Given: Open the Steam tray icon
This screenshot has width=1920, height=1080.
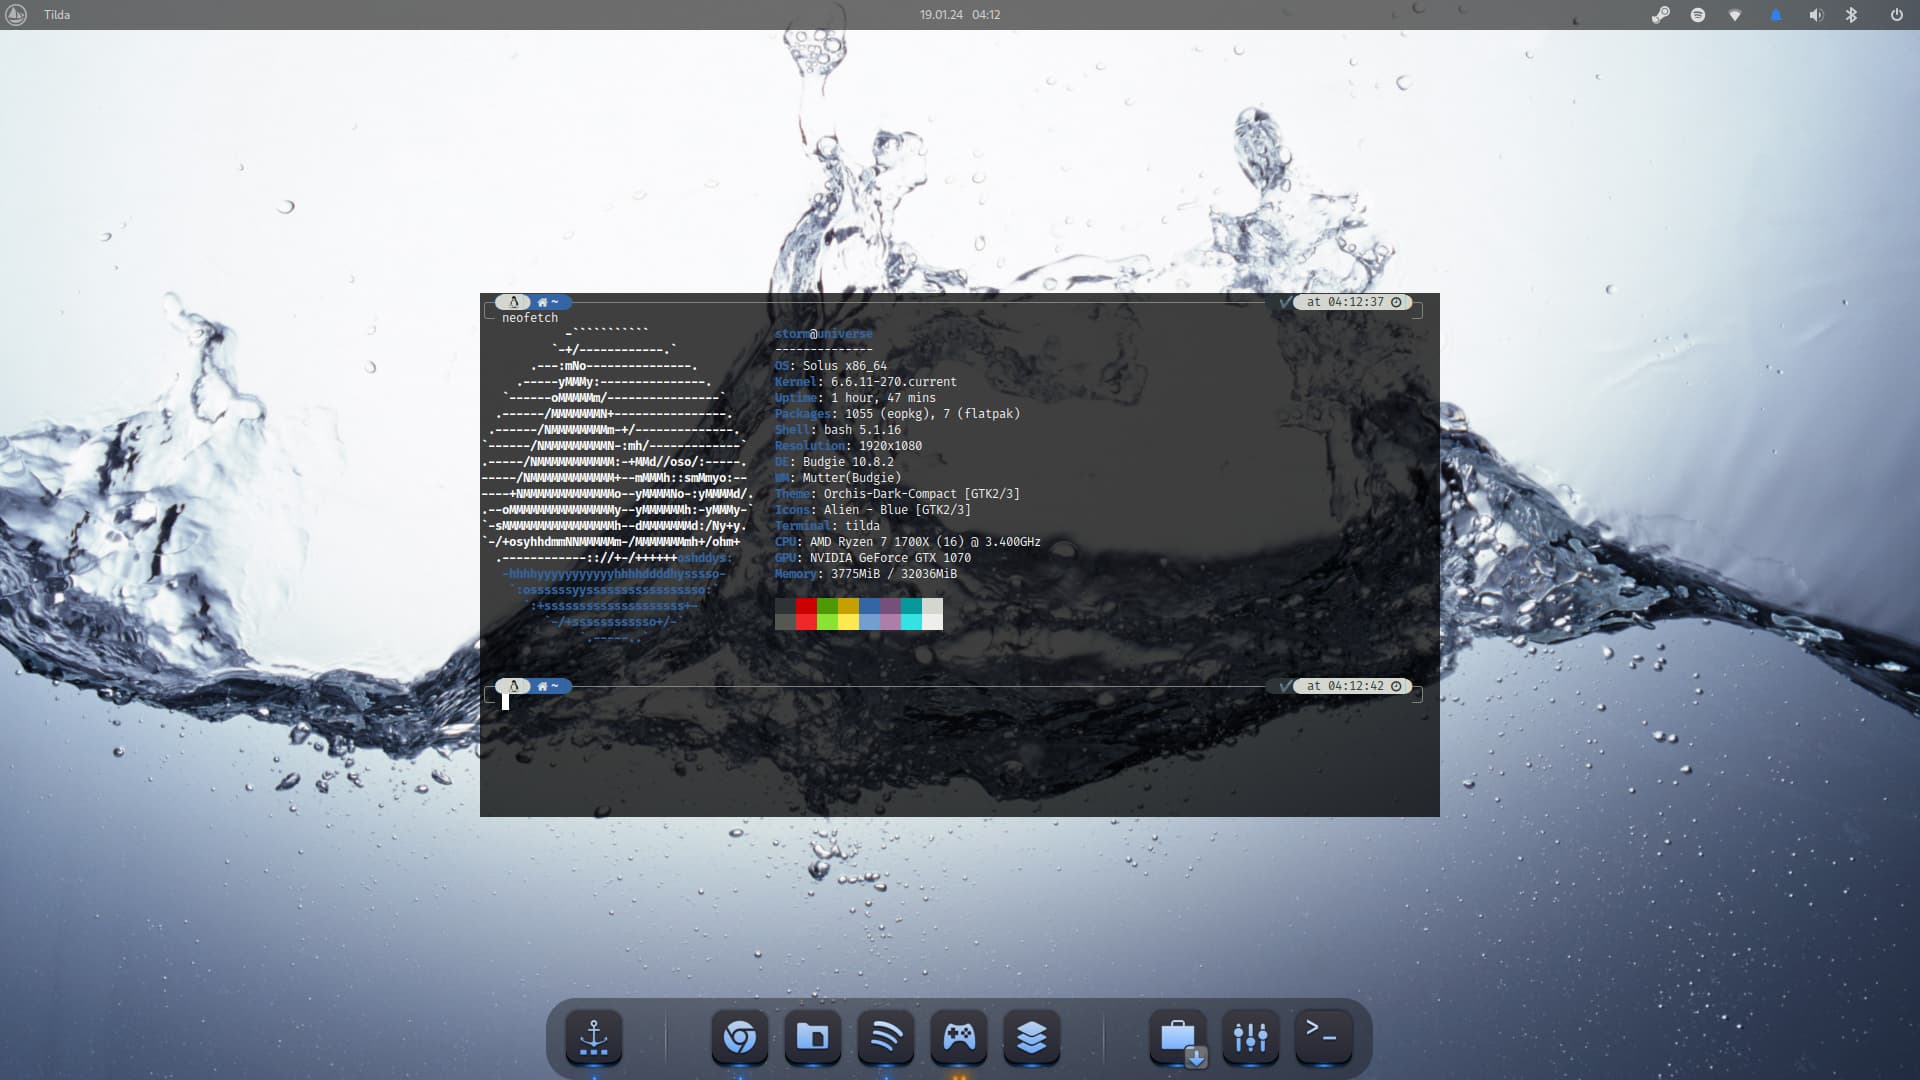Looking at the screenshot, I should click(x=1660, y=15).
